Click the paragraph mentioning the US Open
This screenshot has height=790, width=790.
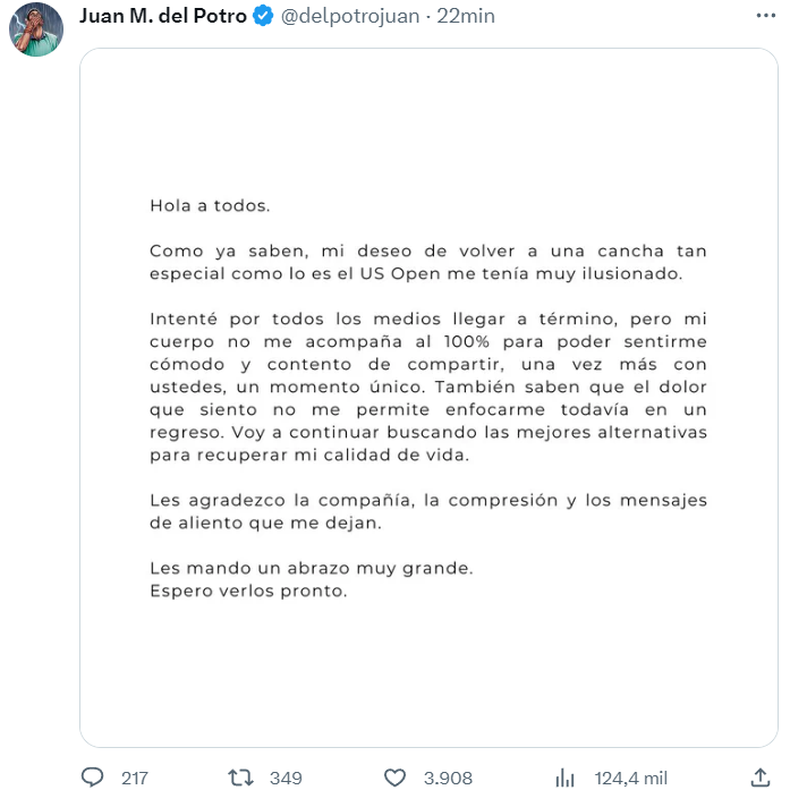click(427, 261)
